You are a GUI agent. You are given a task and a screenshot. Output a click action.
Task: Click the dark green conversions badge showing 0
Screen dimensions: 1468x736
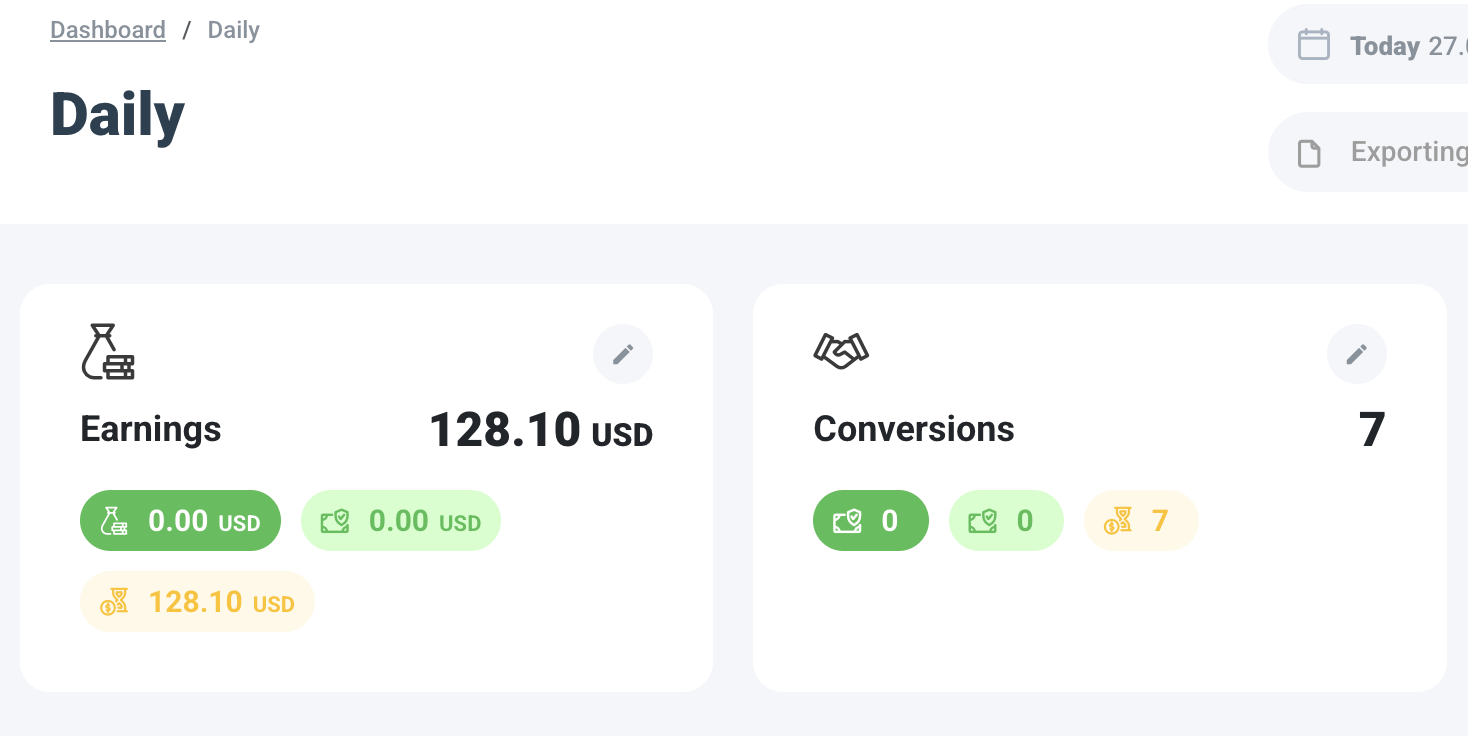(870, 520)
